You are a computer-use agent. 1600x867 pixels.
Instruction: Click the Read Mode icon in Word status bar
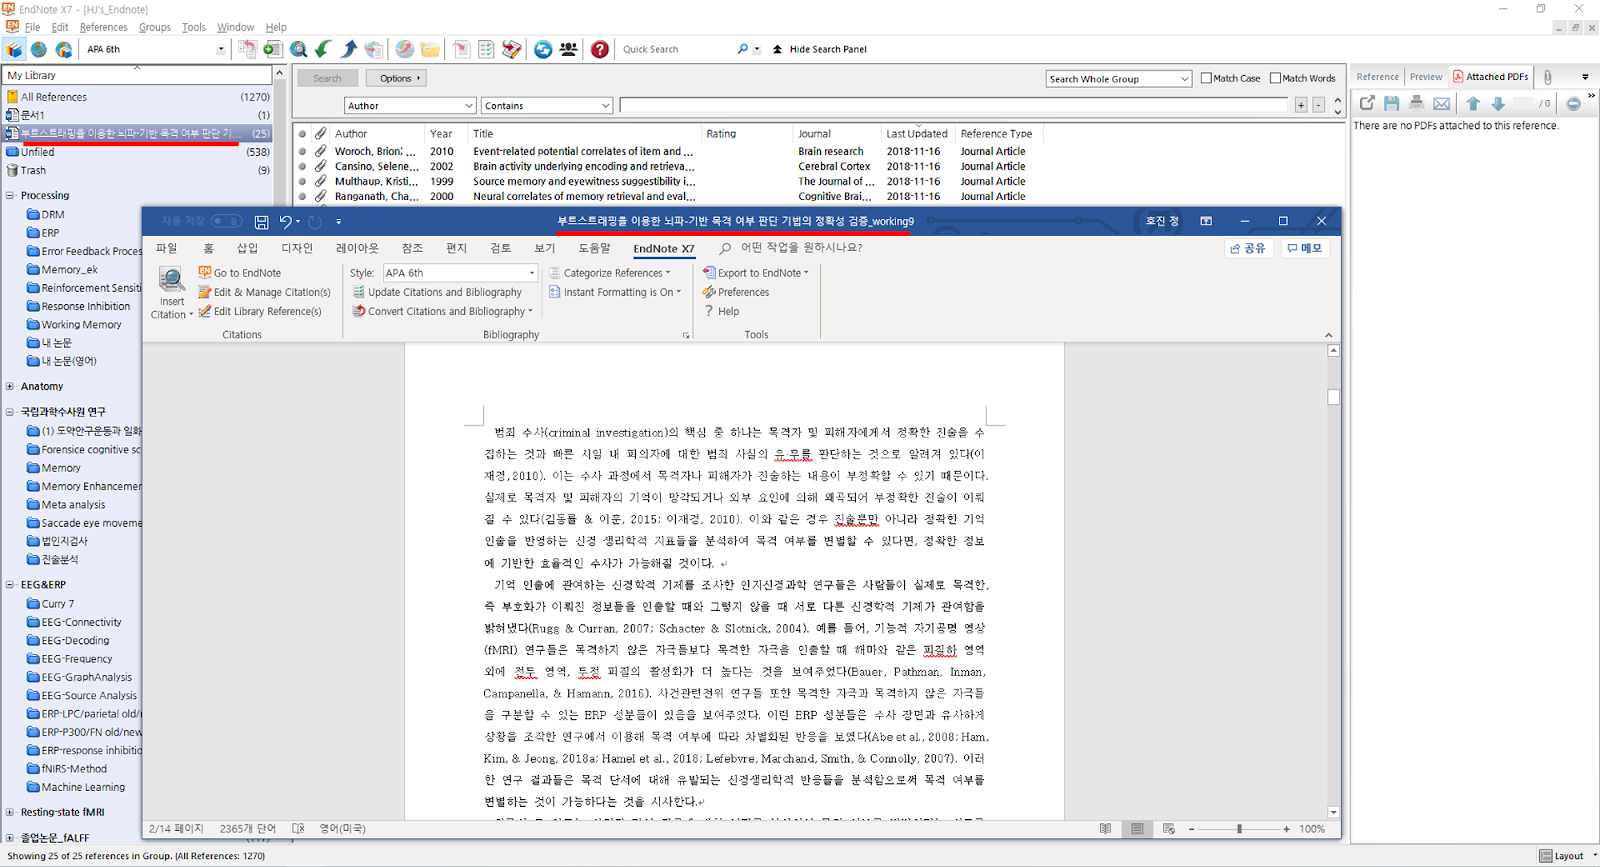tap(1105, 829)
